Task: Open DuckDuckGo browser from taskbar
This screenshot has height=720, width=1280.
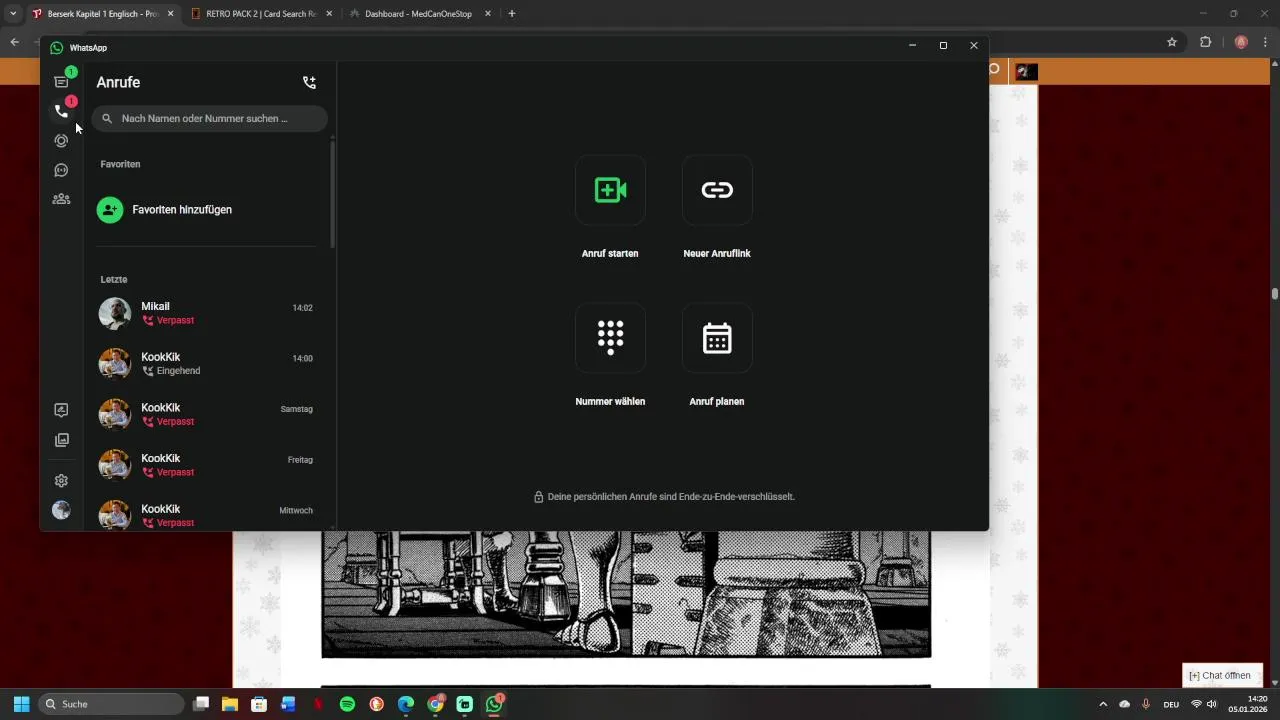Action: point(376,704)
